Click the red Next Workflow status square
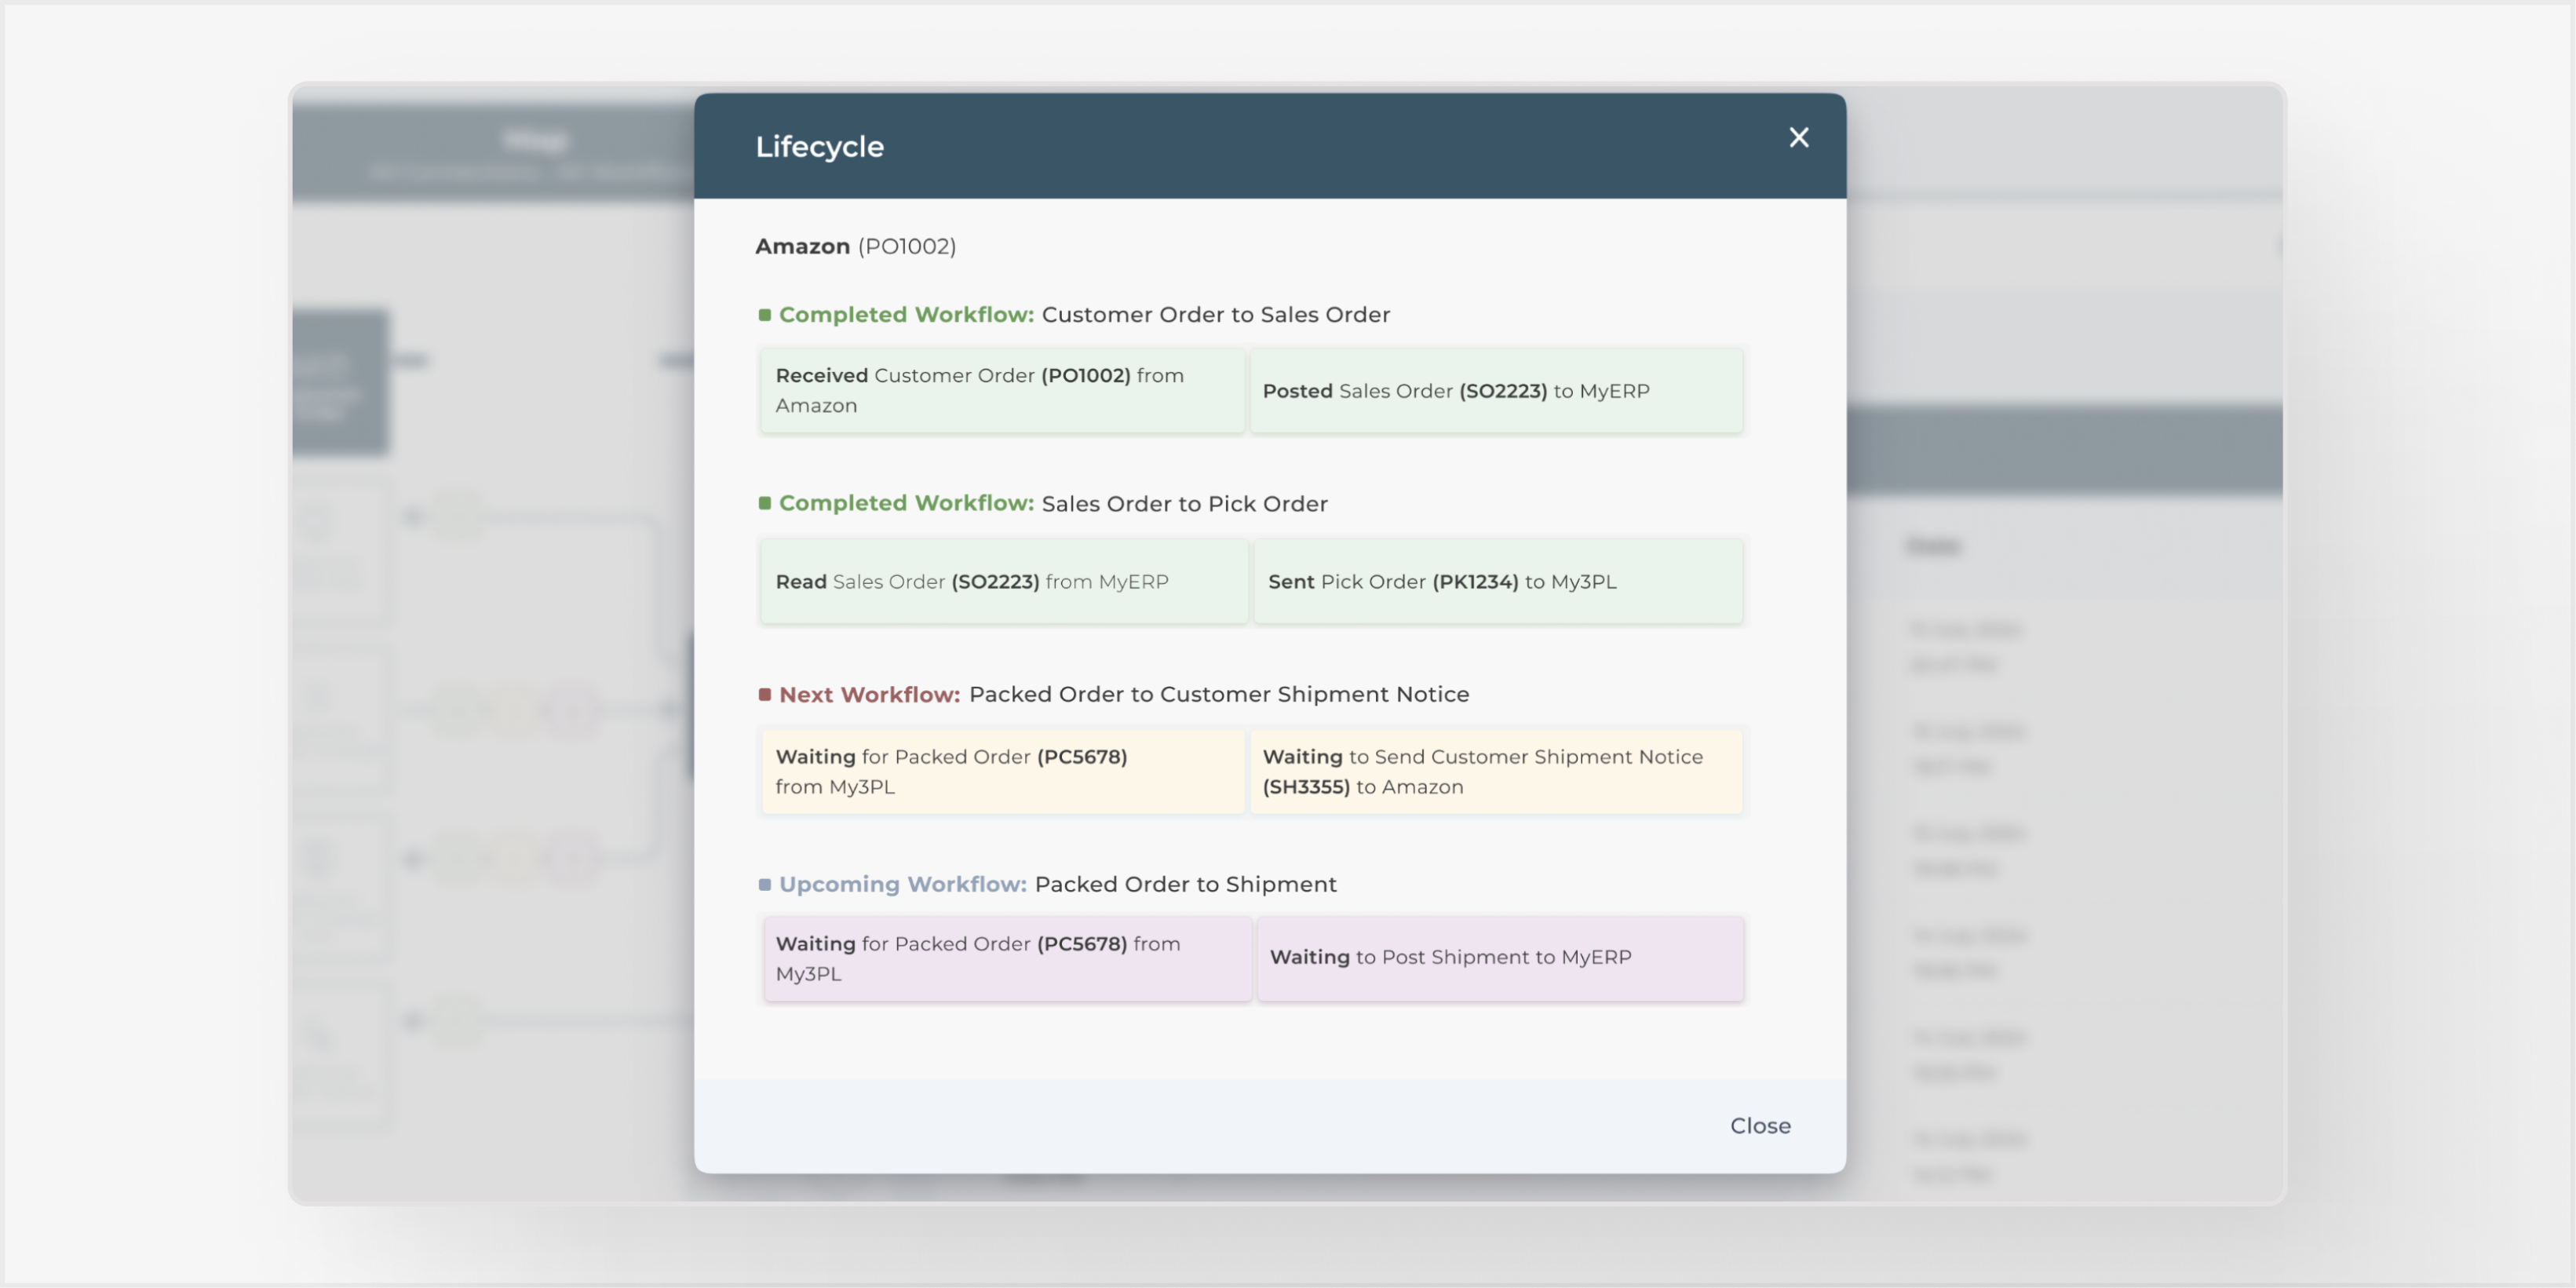Viewport: 2576px width, 1288px height. 765,695
